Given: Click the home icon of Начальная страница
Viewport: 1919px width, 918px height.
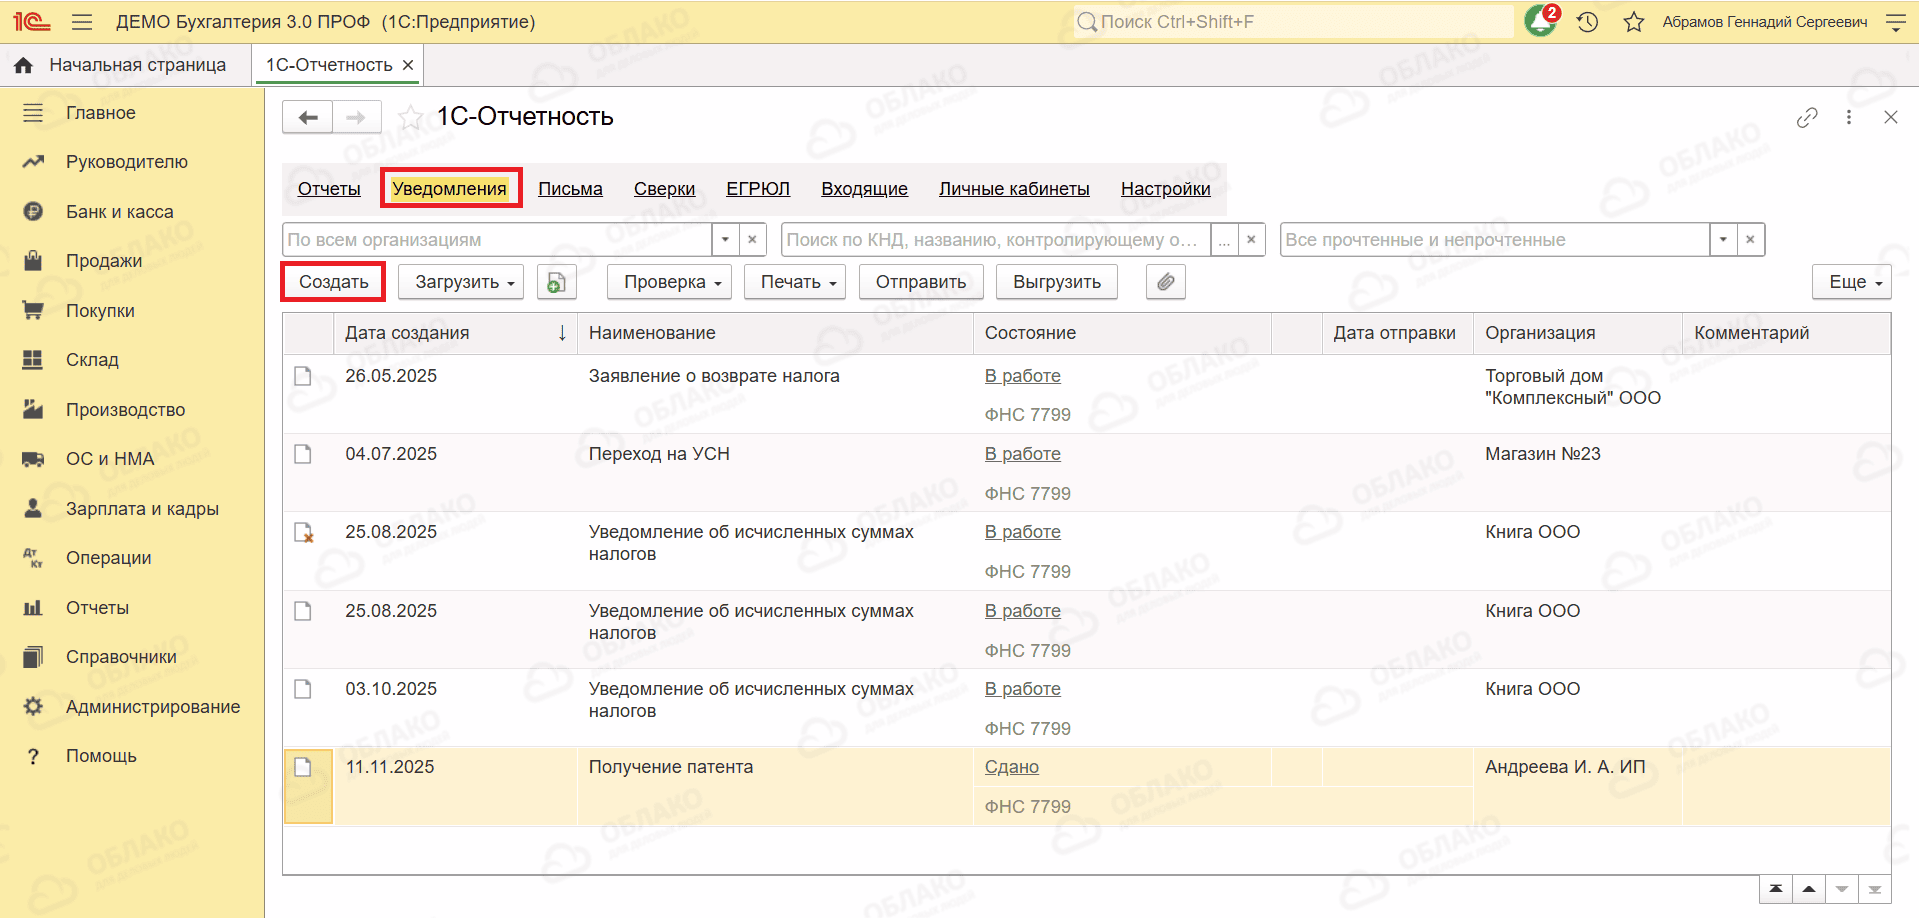Looking at the screenshot, I should pyautogui.click(x=24, y=65).
